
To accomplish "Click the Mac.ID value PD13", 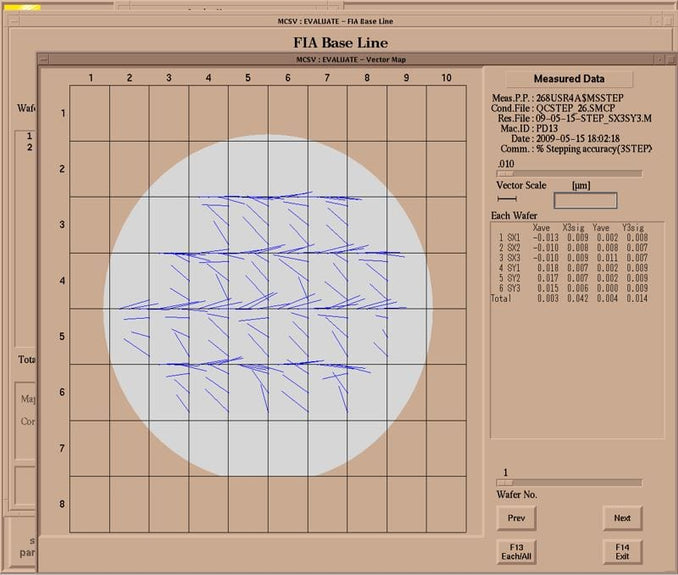I will coord(547,128).
